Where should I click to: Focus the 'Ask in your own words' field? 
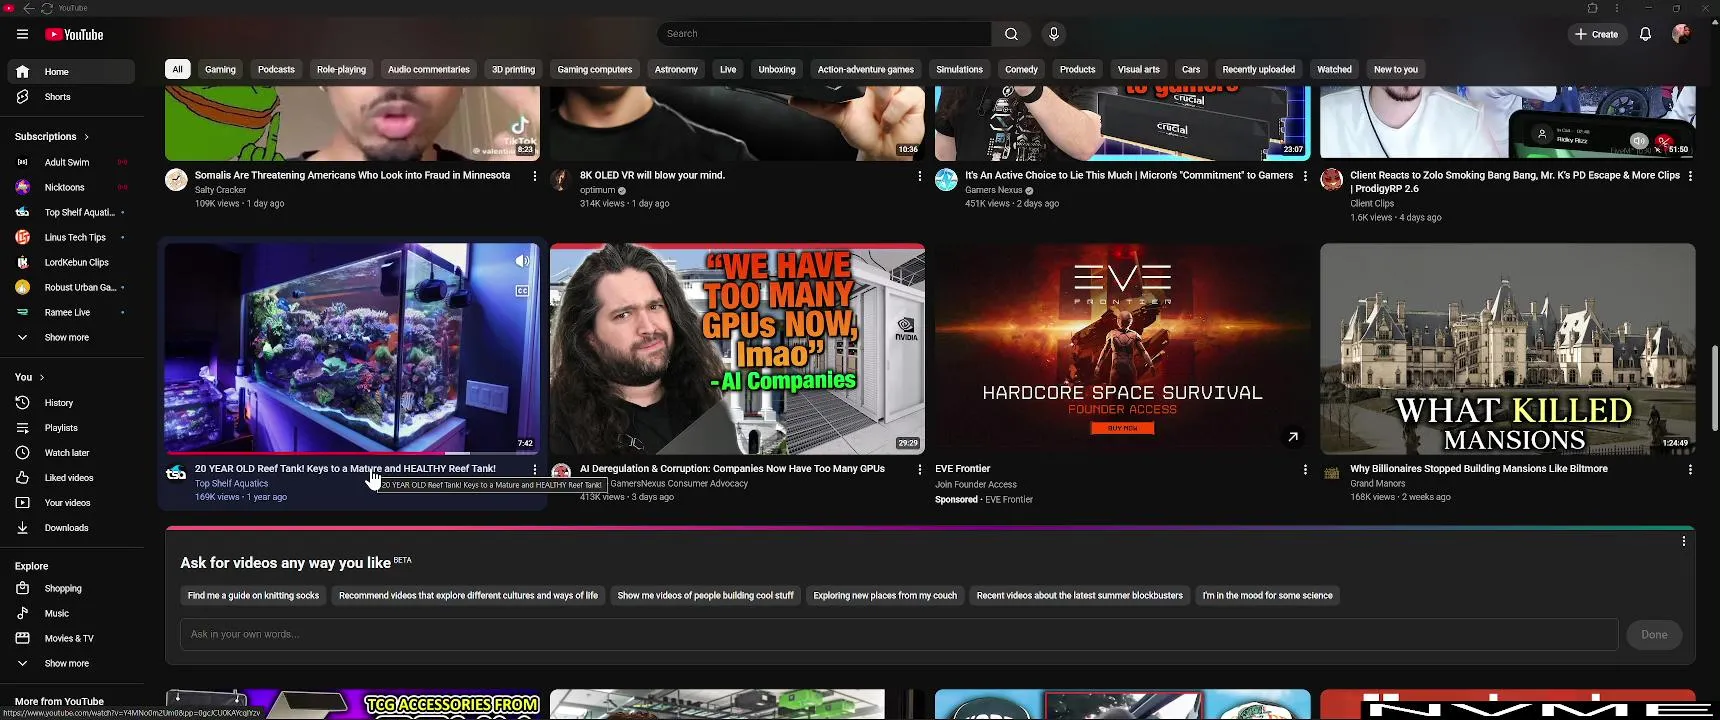[899, 635]
